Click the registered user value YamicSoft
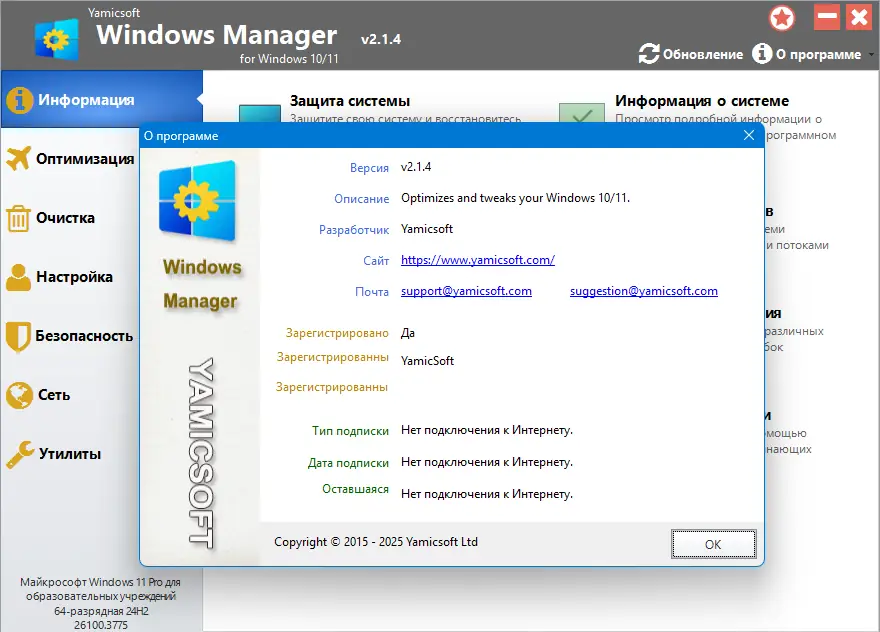 [x=427, y=361]
